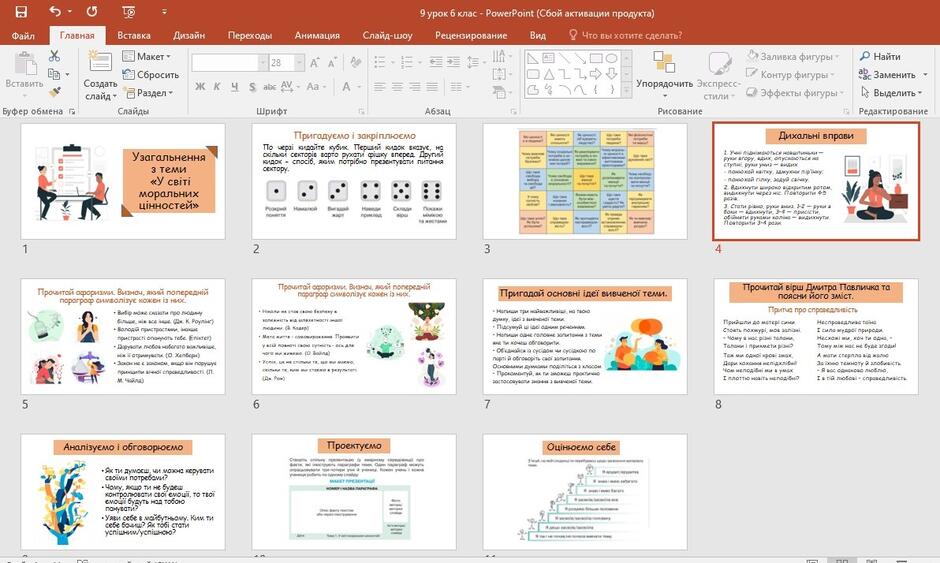Click the 'Что вы хотите сделать?' search box
This screenshot has width=940, height=563.
pos(625,35)
